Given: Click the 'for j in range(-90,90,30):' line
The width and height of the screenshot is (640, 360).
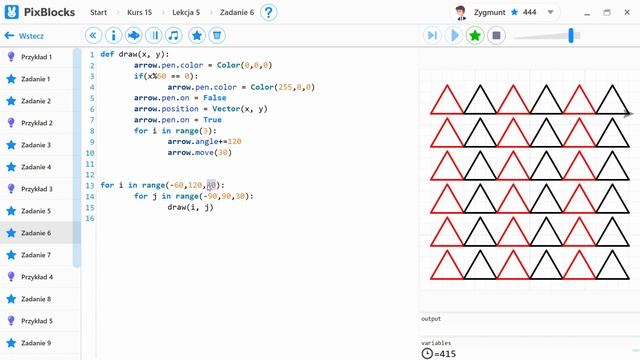Looking at the screenshot, I should click(194, 196).
